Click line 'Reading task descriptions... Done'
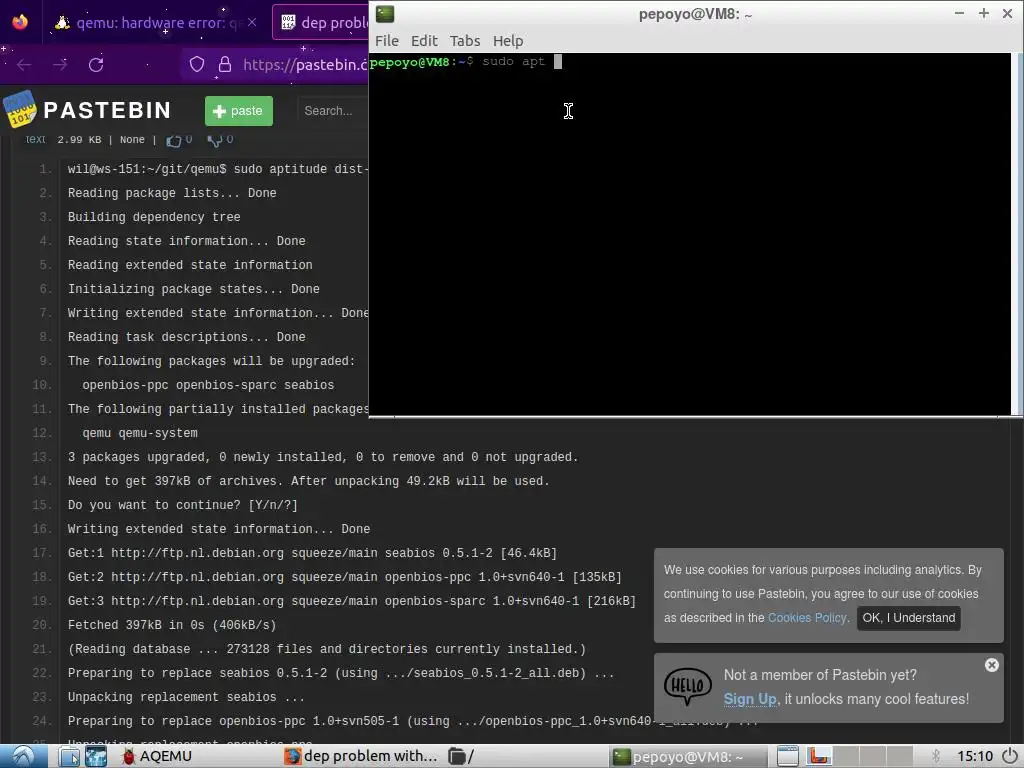 (186, 337)
